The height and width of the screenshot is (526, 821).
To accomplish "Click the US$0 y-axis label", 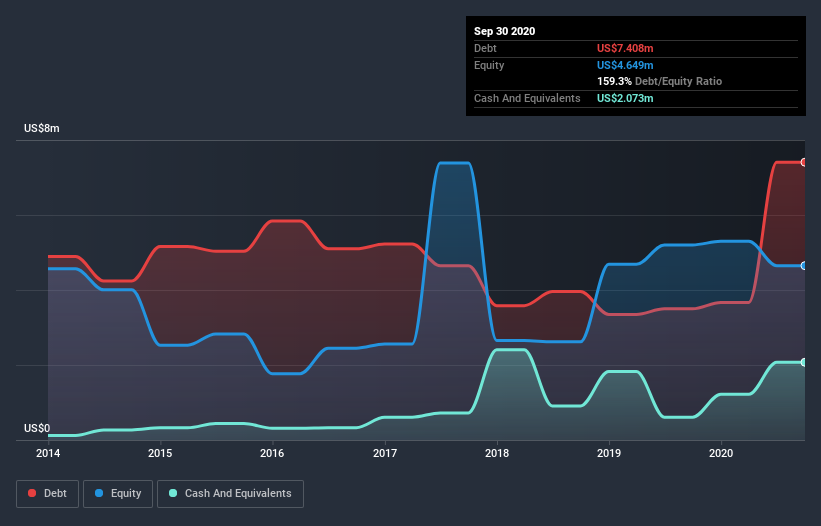I will (37, 429).
